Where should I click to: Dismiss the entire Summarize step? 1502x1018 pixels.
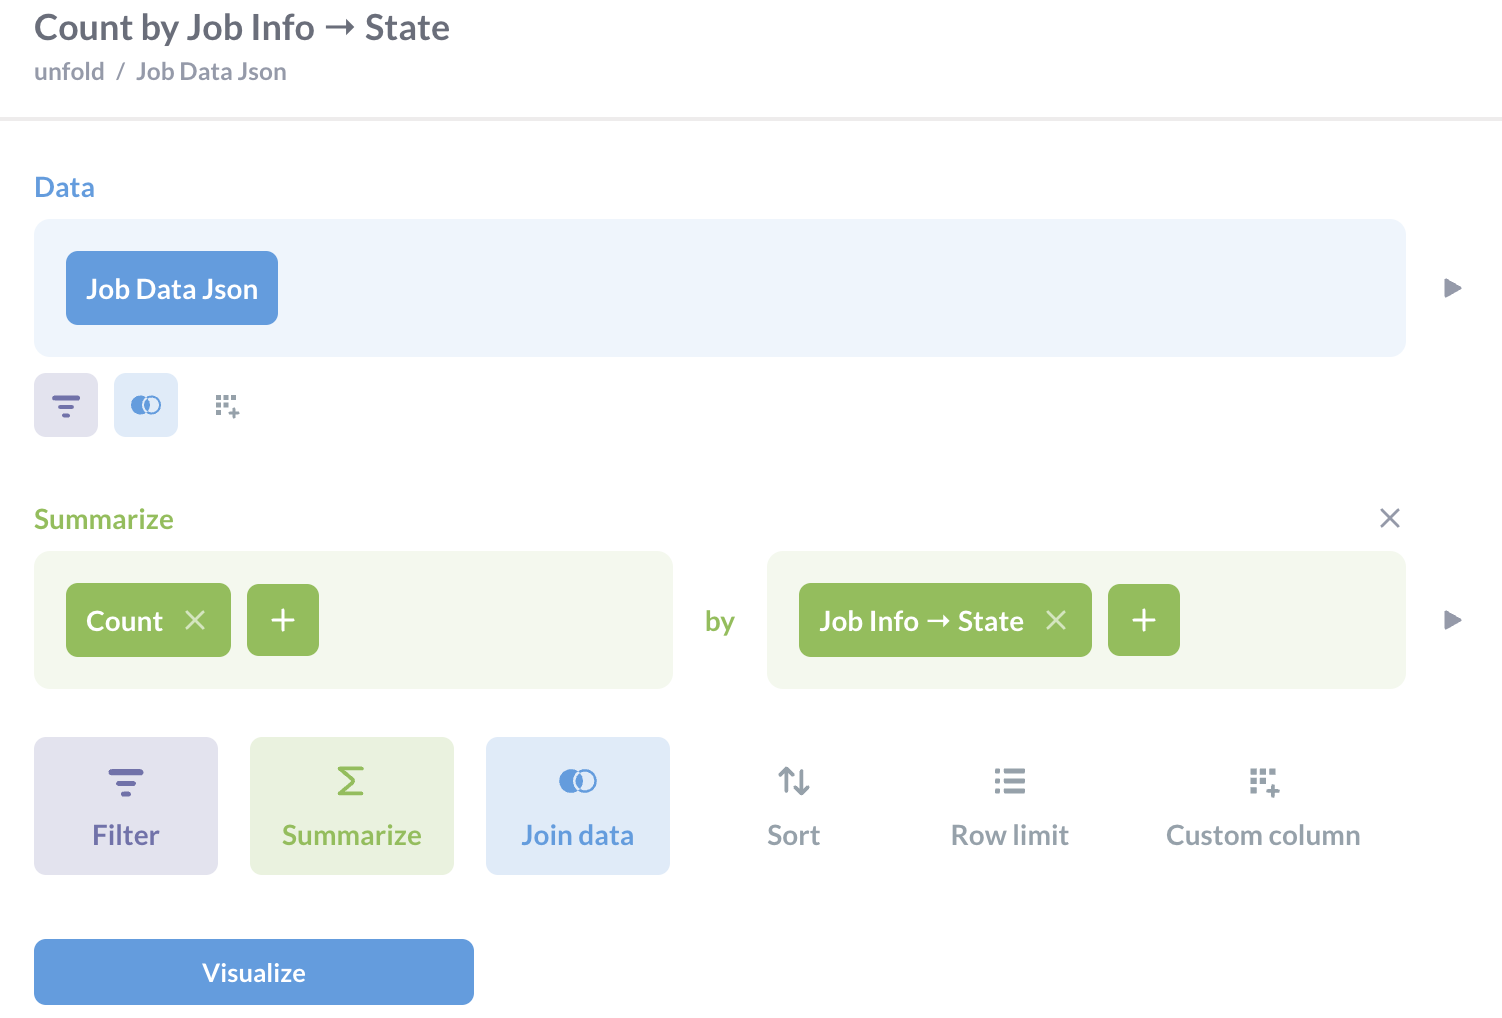tap(1389, 518)
